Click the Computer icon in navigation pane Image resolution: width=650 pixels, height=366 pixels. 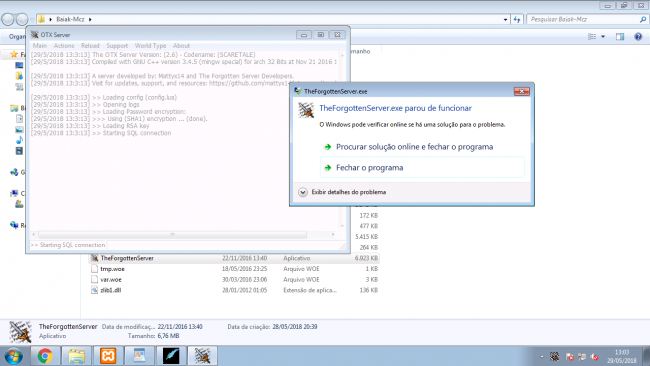[15, 193]
